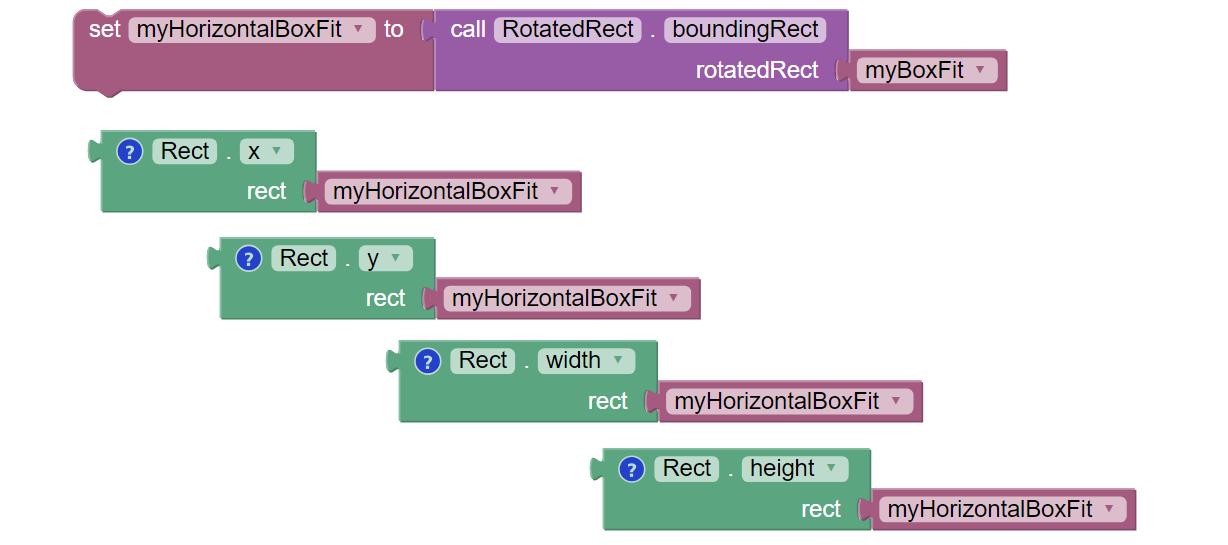
Task: Click the rotatedRect parameter label
Action: (x=757, y=71)
